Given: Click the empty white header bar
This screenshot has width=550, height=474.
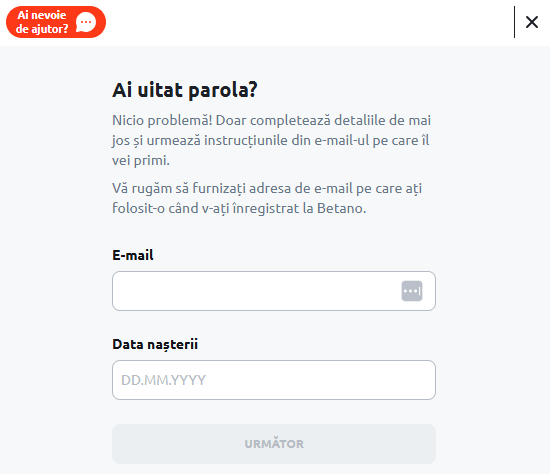Looking at the screenshot, I should (x=309, y=22).
